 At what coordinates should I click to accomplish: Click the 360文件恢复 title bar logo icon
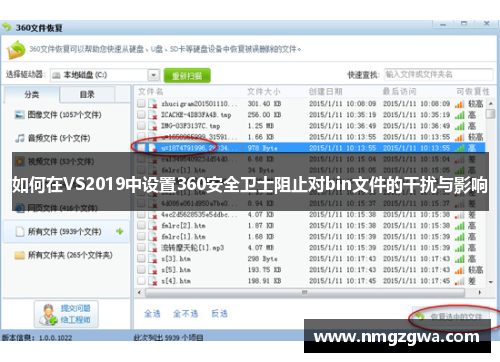pyautogui.click(x=7, y=27)
